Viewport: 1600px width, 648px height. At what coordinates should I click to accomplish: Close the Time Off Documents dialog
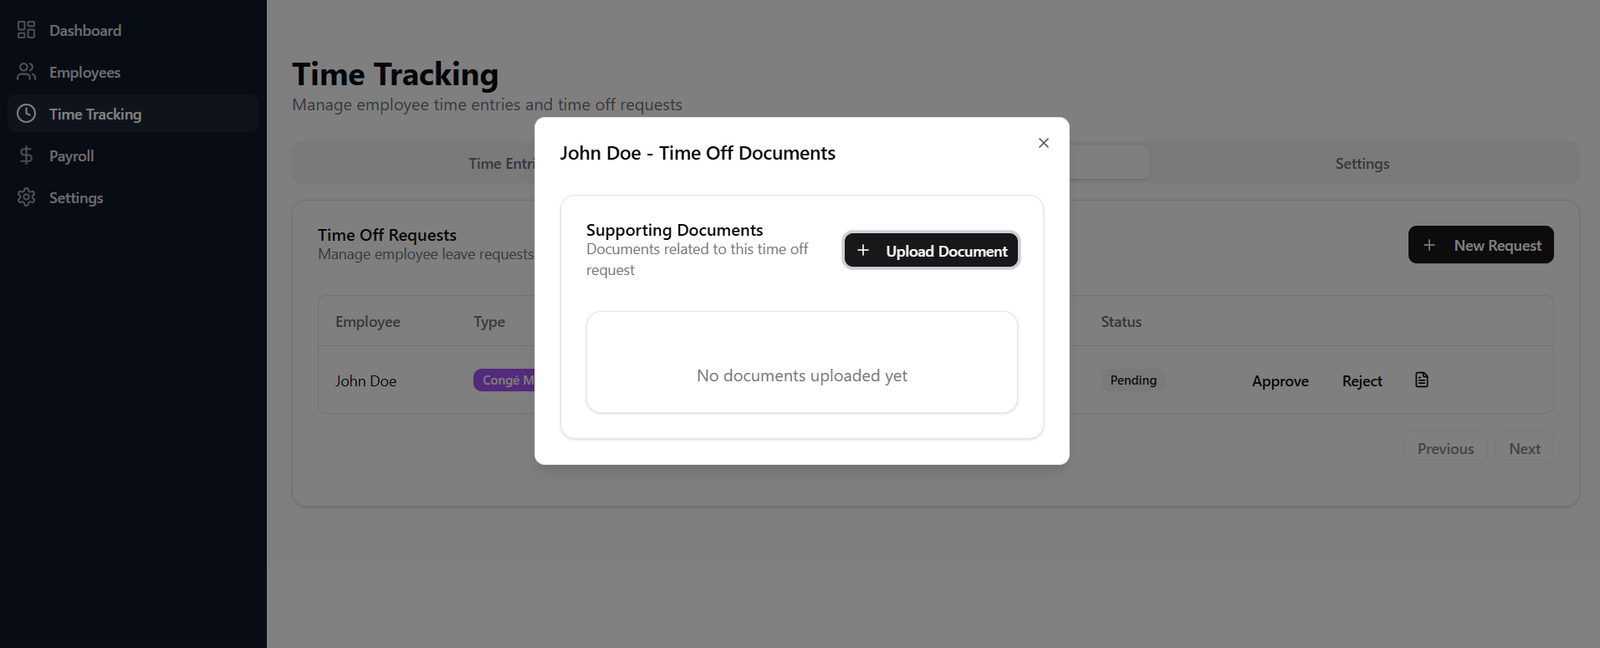(x=1043, y=143)
